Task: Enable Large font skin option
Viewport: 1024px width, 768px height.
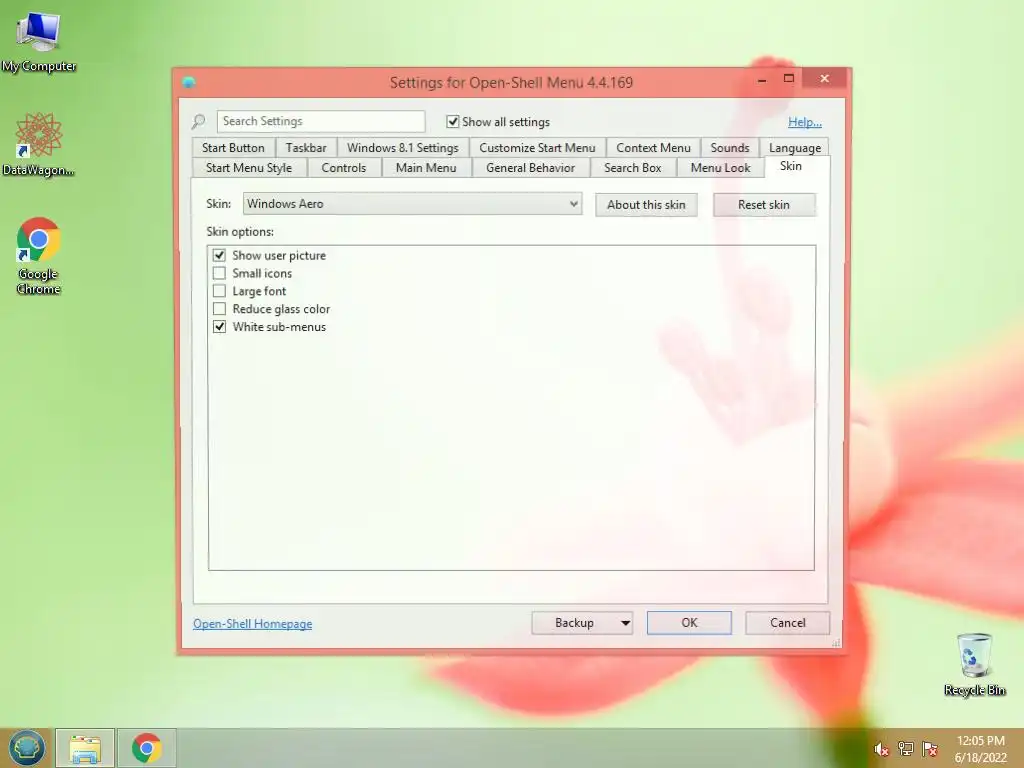Action: click(x=219, y=291)
